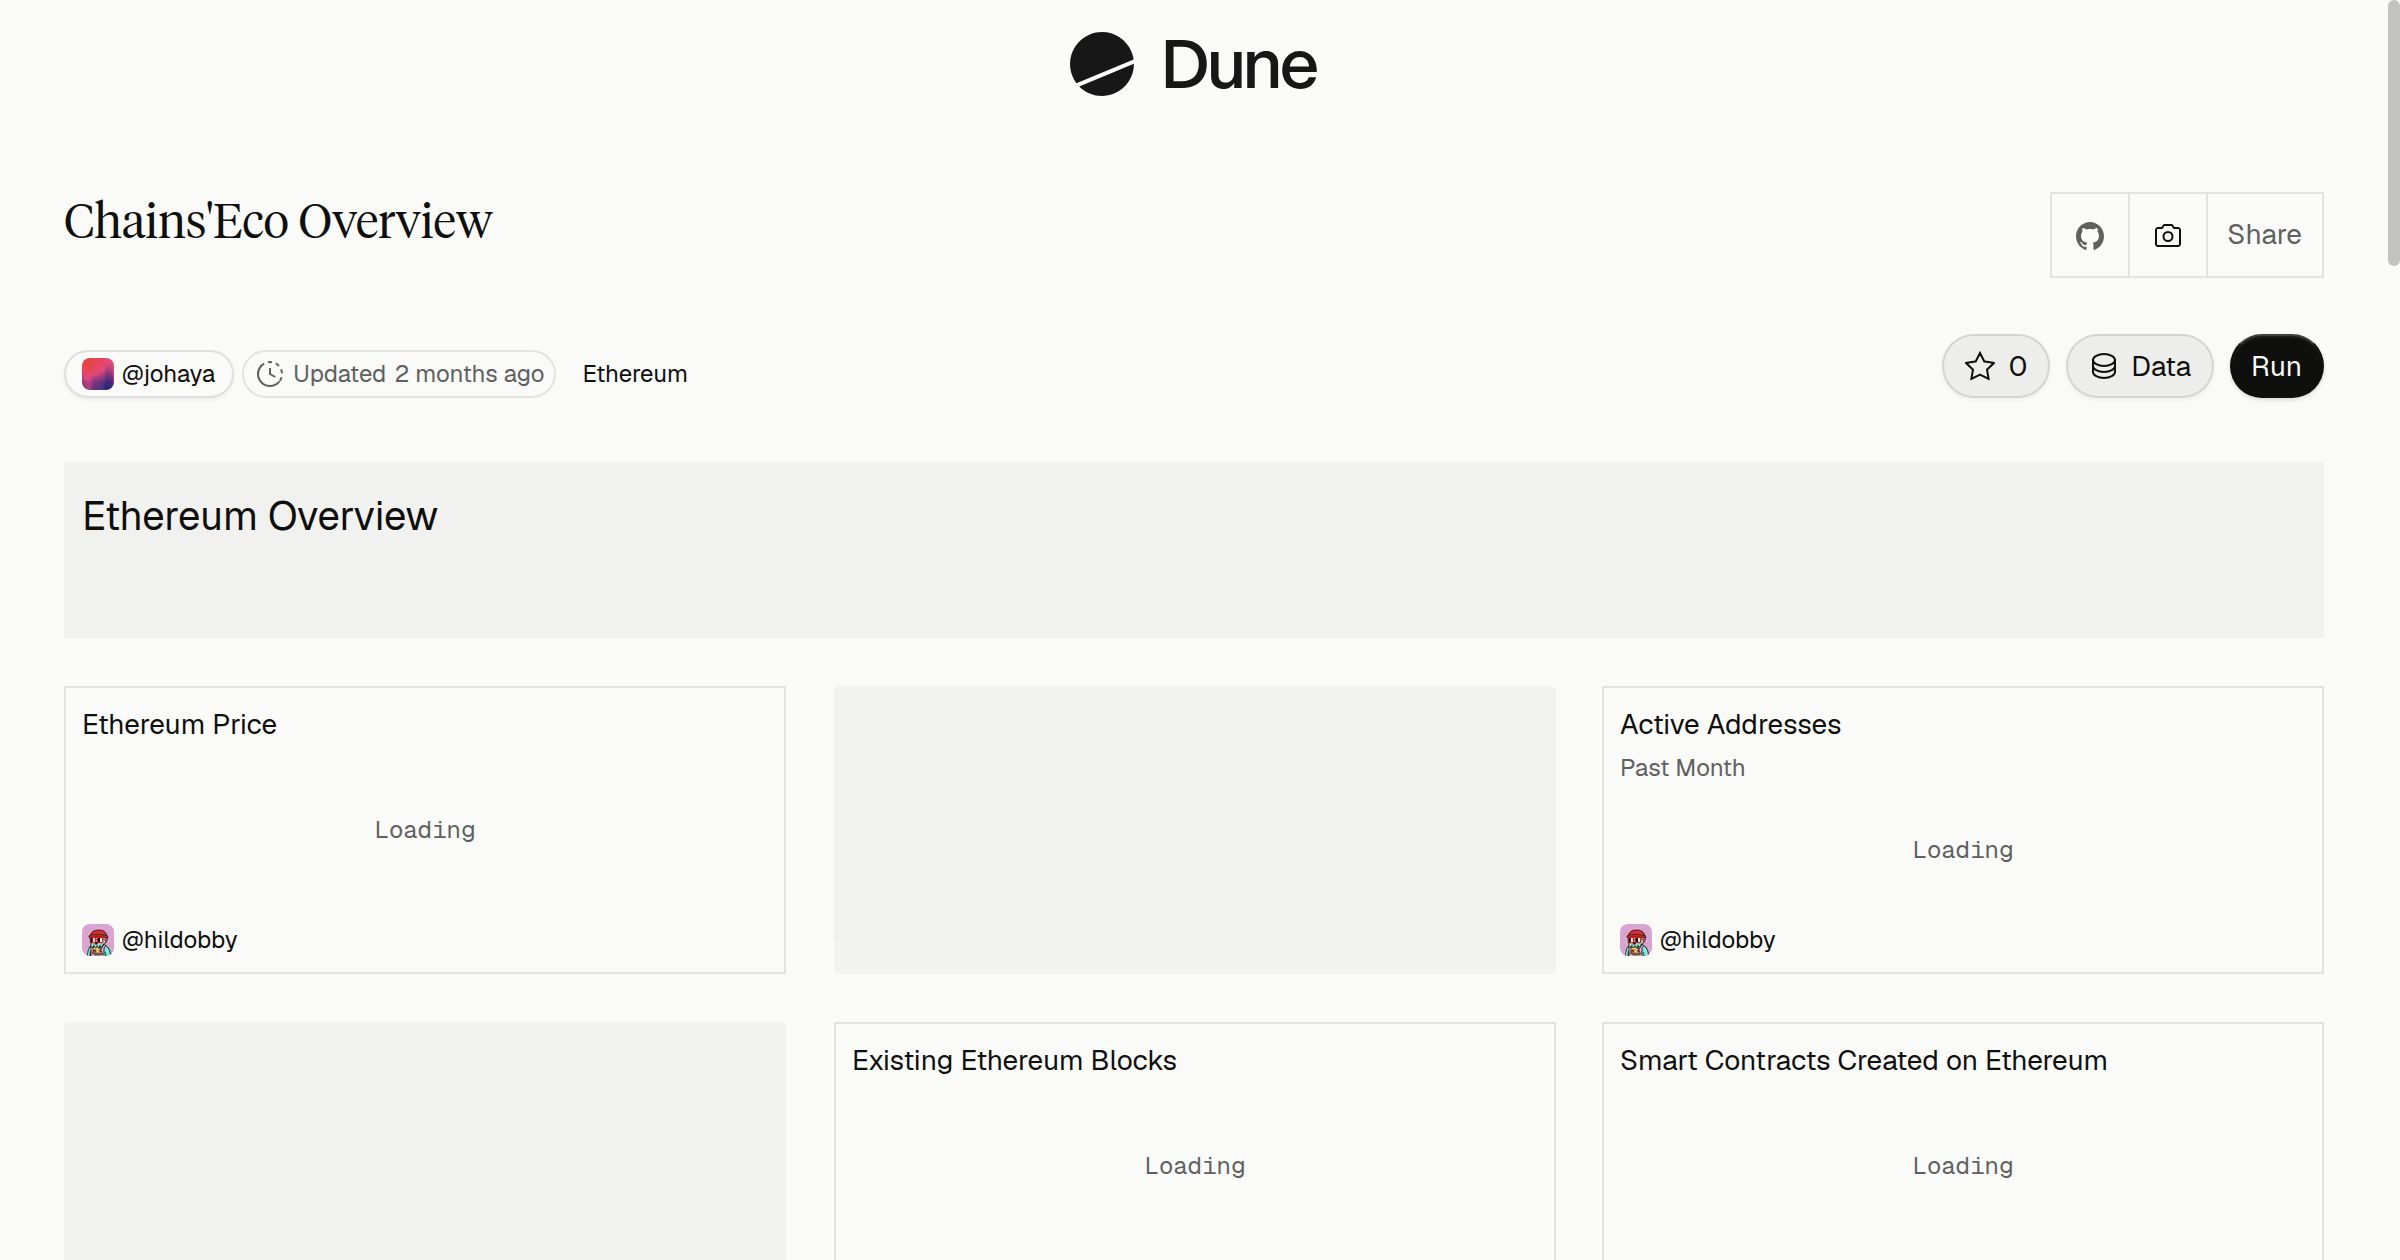Open the @johaya author profile

pyautogui.click(x=149, y=374)
